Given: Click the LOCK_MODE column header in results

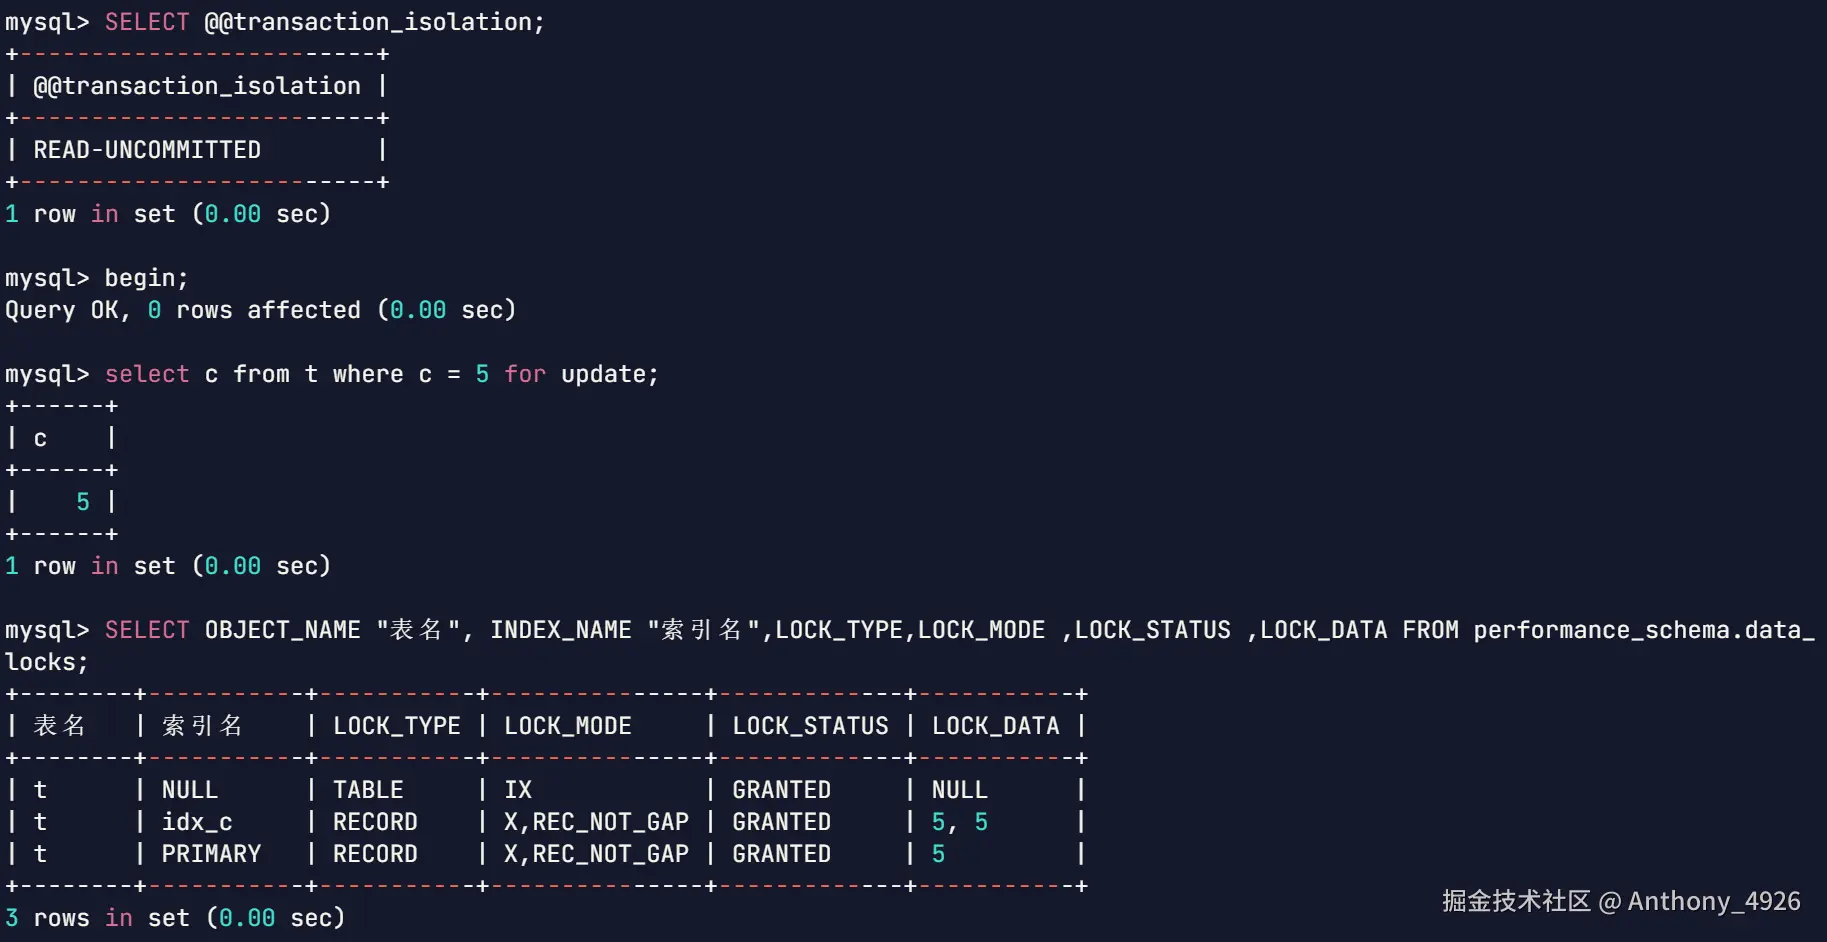Looking at the screenshot, I should [567, 726].
